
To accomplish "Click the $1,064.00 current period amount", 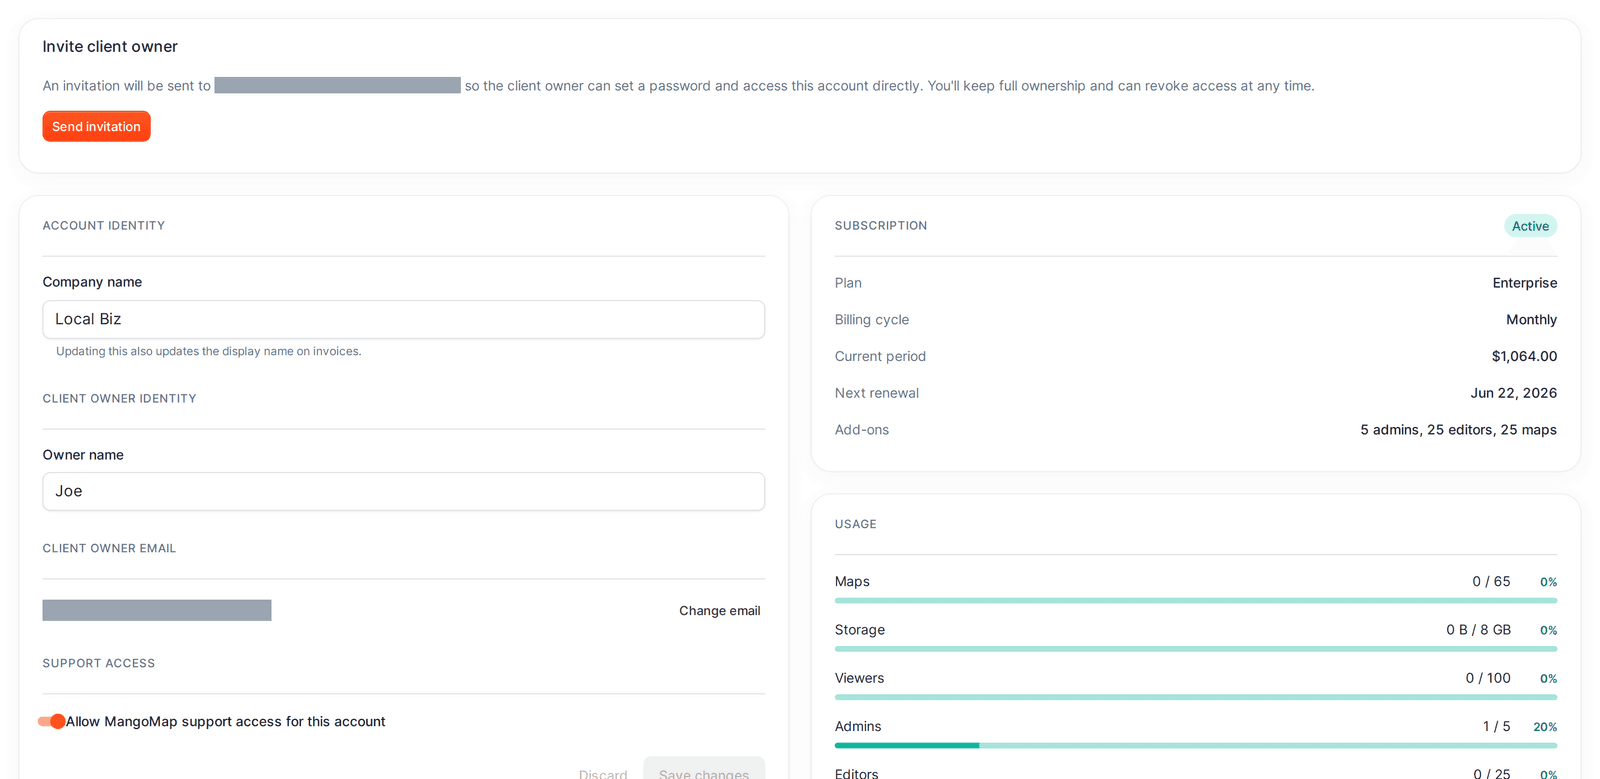I will coord(1524,356).
